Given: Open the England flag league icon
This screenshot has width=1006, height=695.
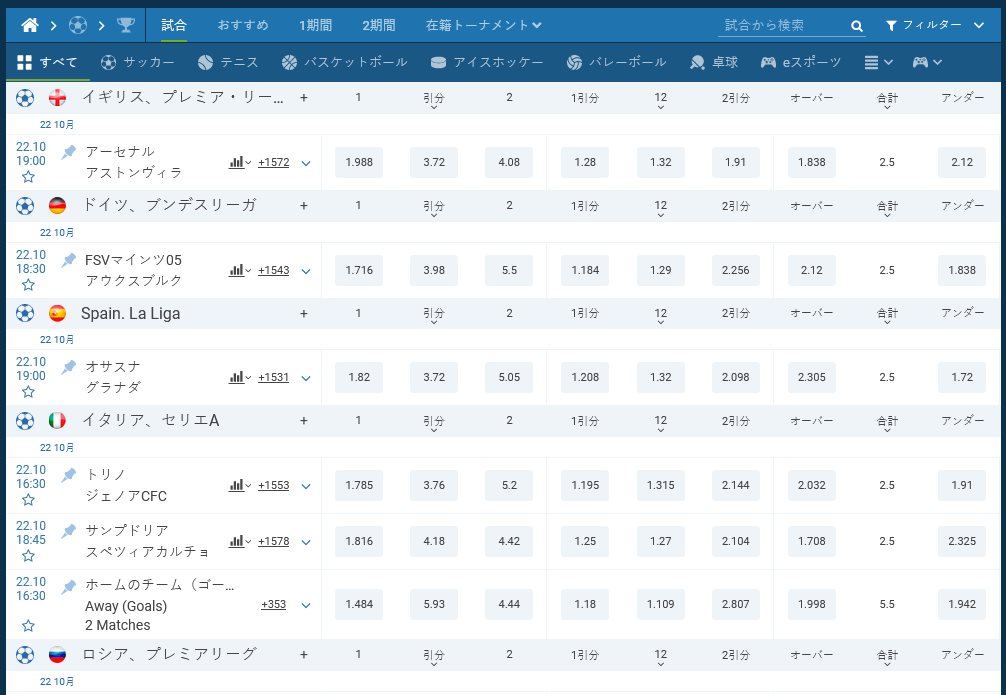Looking at the screenshot, I should point(57,98).
